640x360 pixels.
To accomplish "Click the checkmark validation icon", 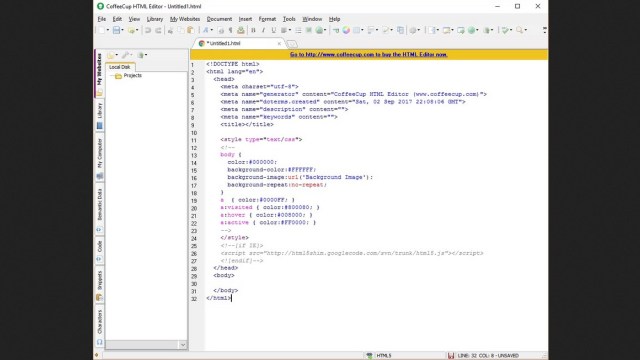I will 505,30.
